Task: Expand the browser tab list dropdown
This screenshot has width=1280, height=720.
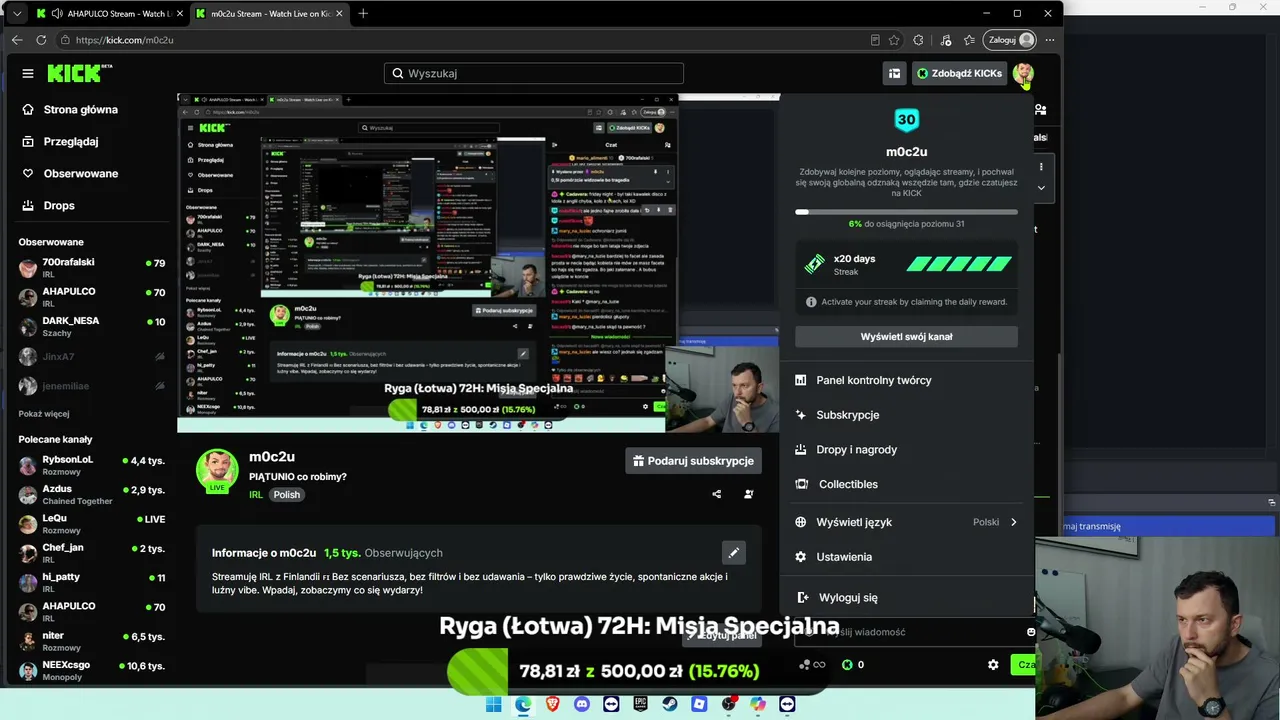Action: [x=17, y=13]
